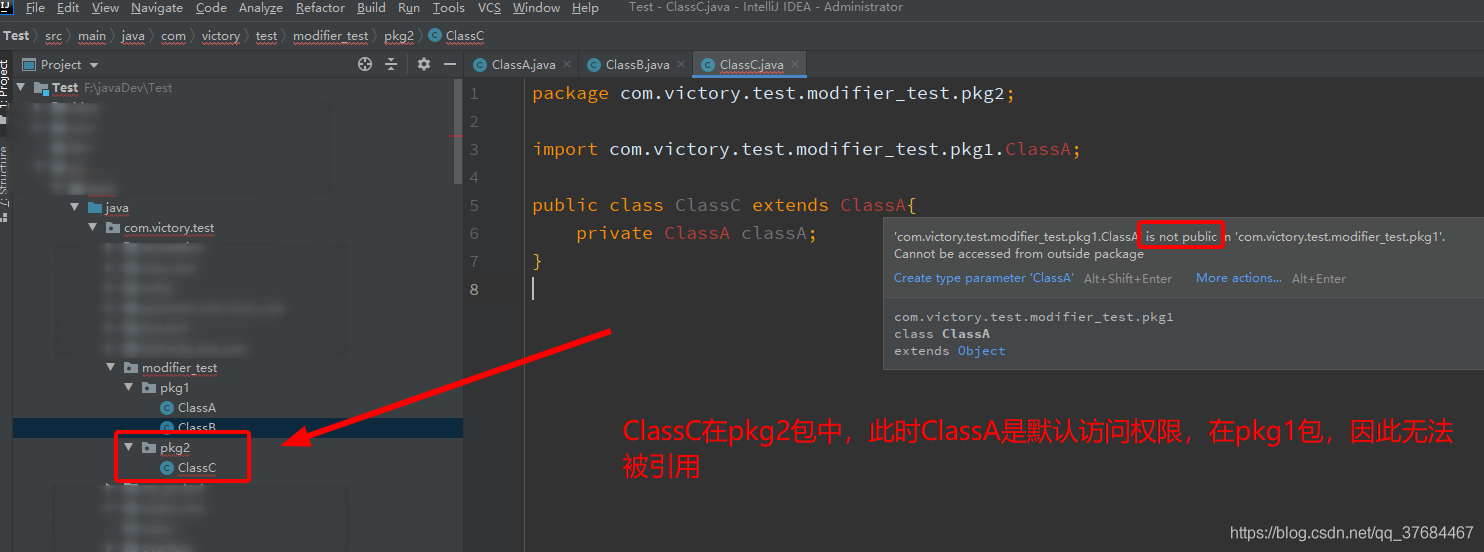Open the Code menu
The height and width of the screenshot is (552, 1484).
click(x=211, y=8)
